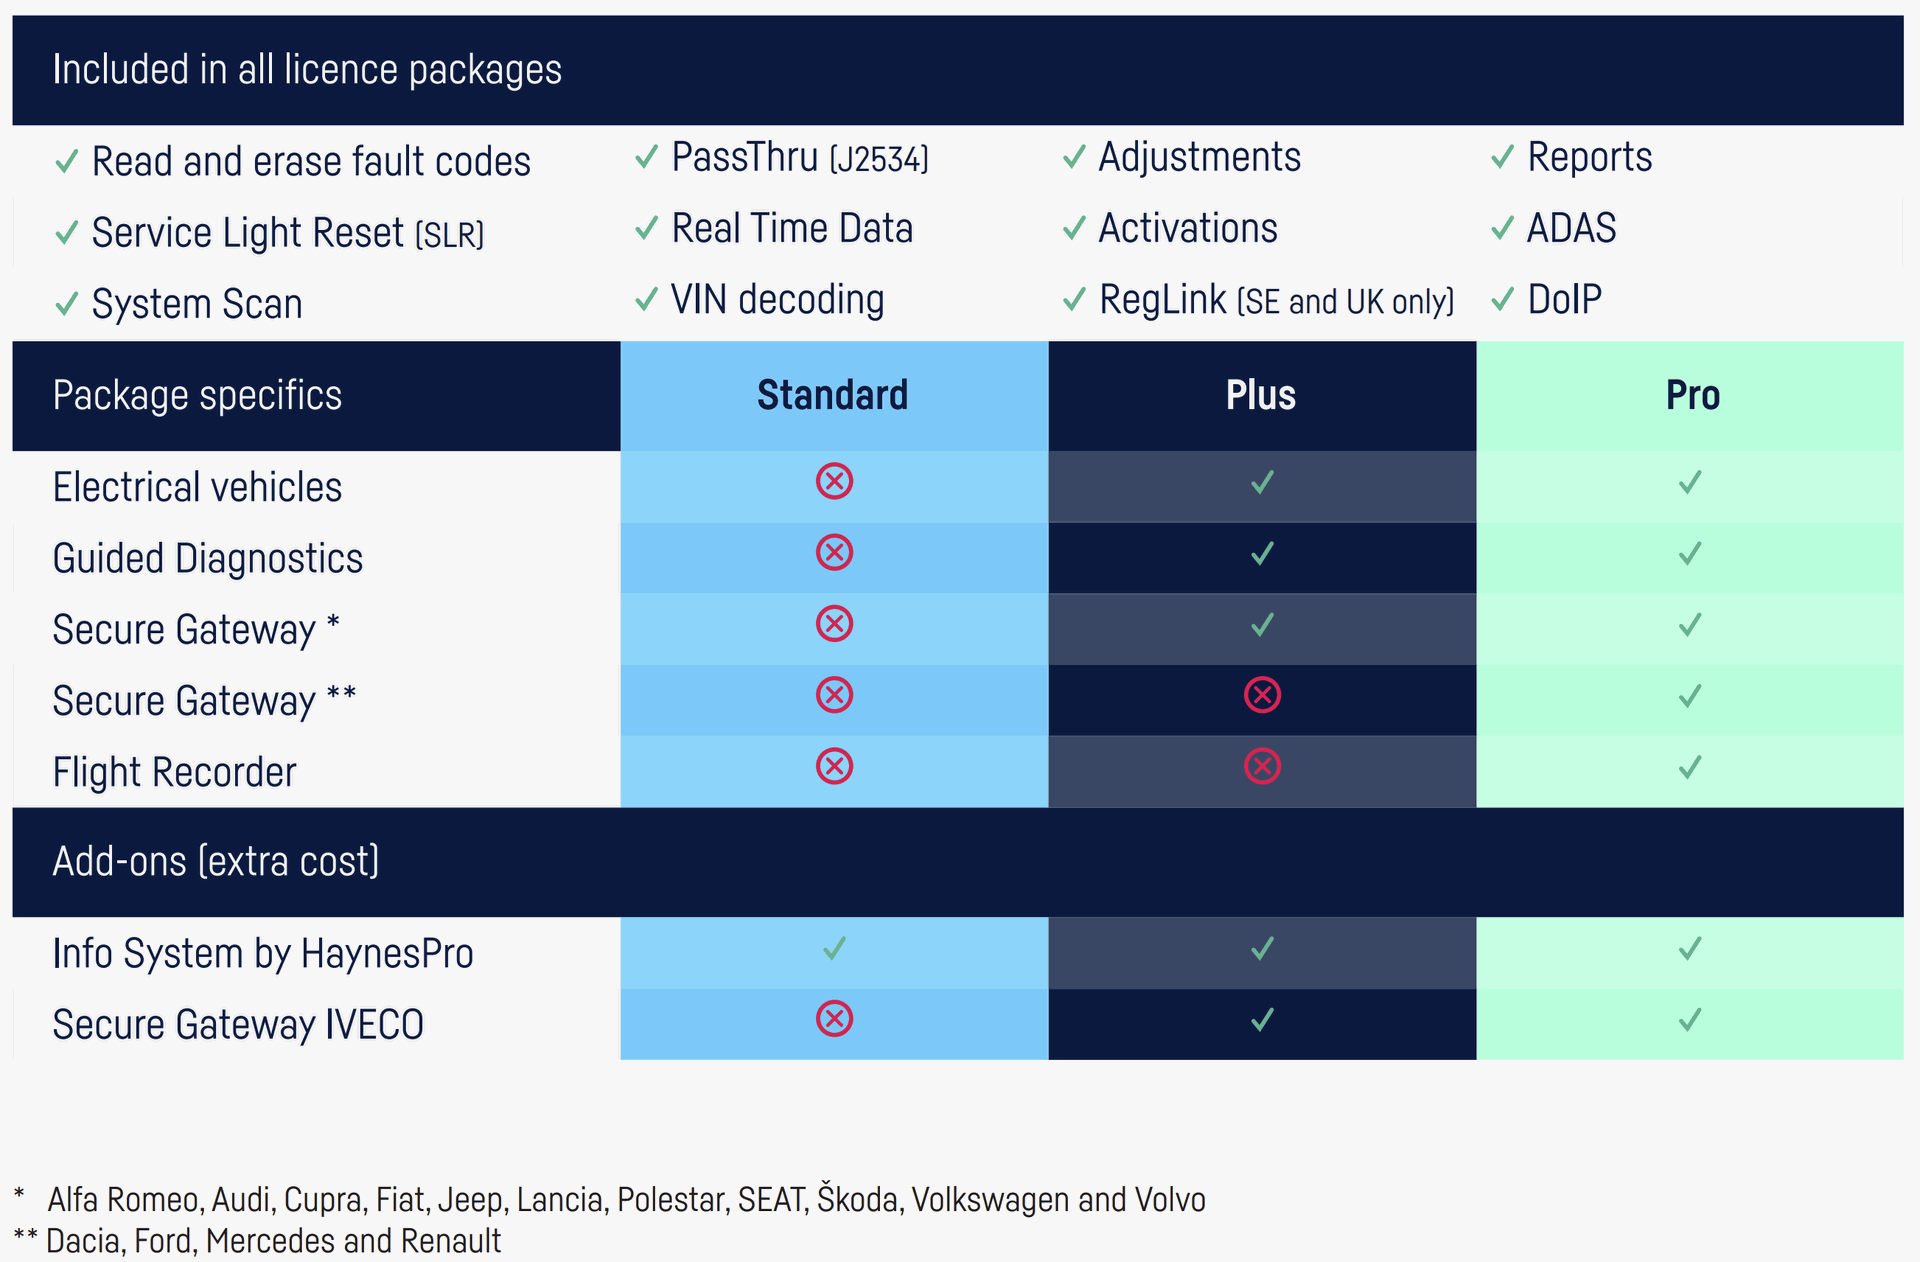Screen dimensions: 1920x1262
Task: Click the checkmark next to ADAS
Action: [x=1502, y=228]
